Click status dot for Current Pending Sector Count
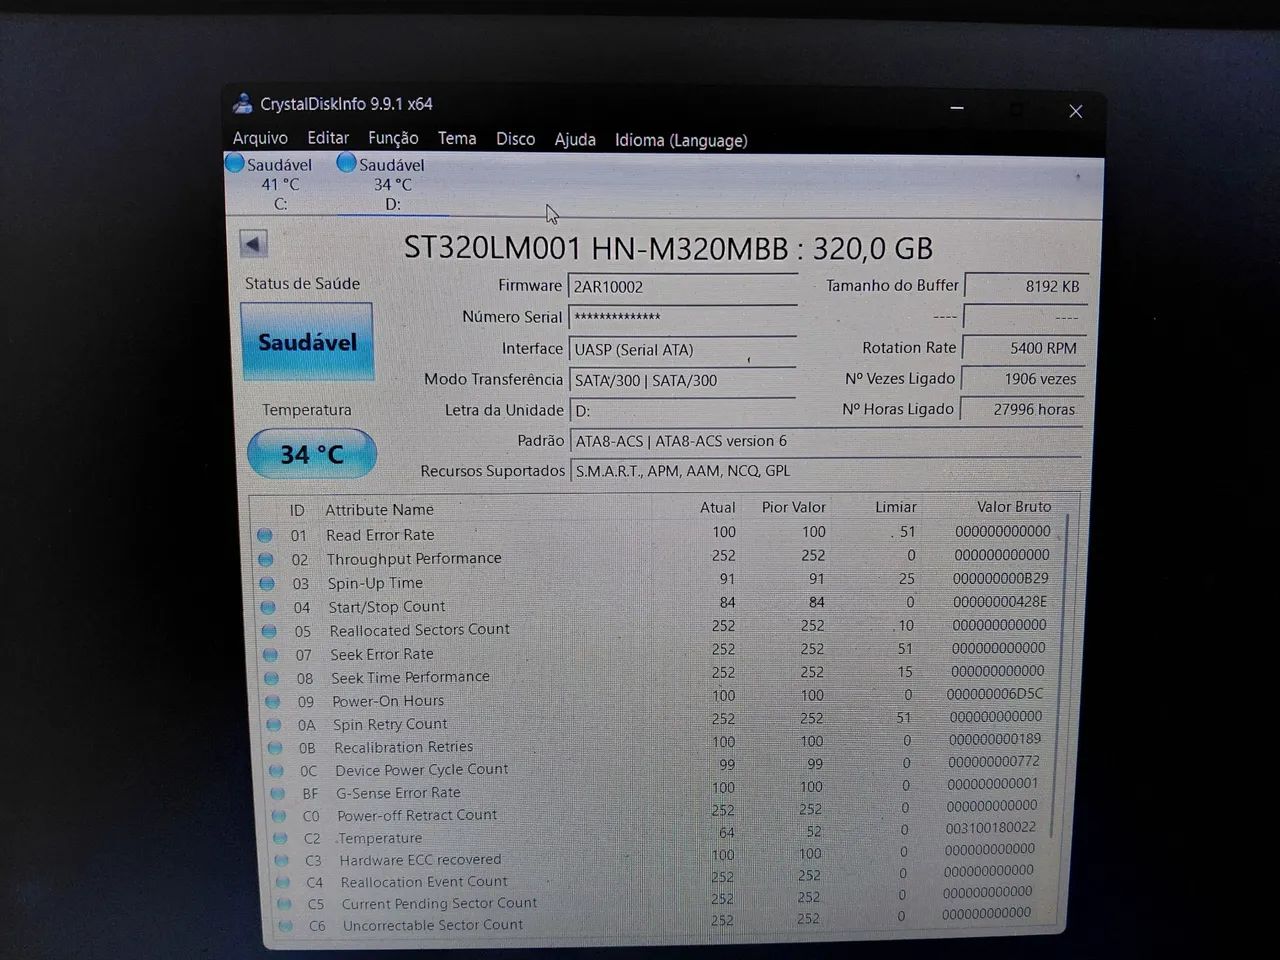This screenshot has height=960, width=1280. 285,904
